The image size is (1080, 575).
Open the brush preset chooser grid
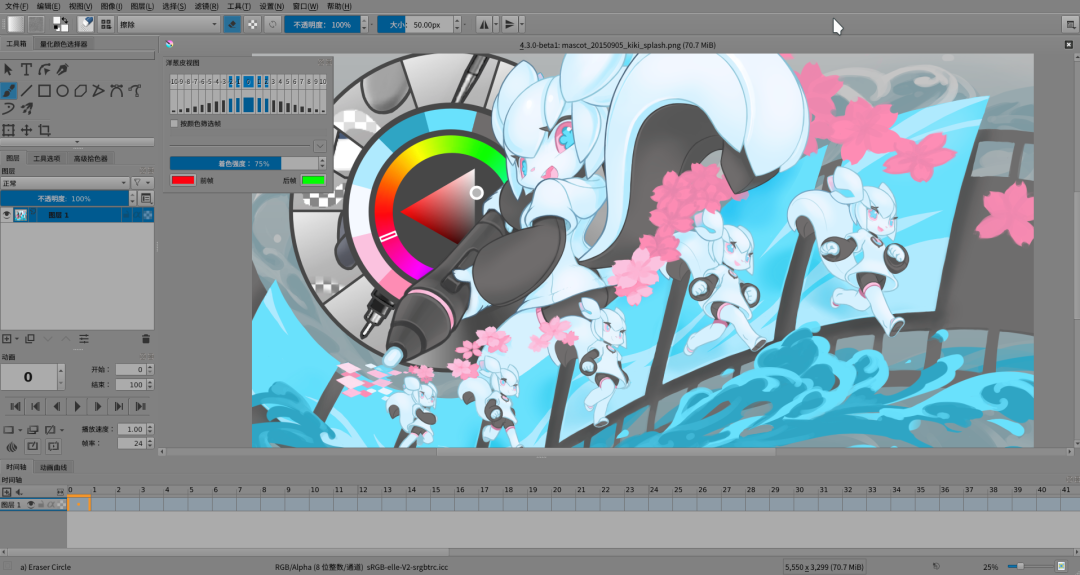[105, 24]
